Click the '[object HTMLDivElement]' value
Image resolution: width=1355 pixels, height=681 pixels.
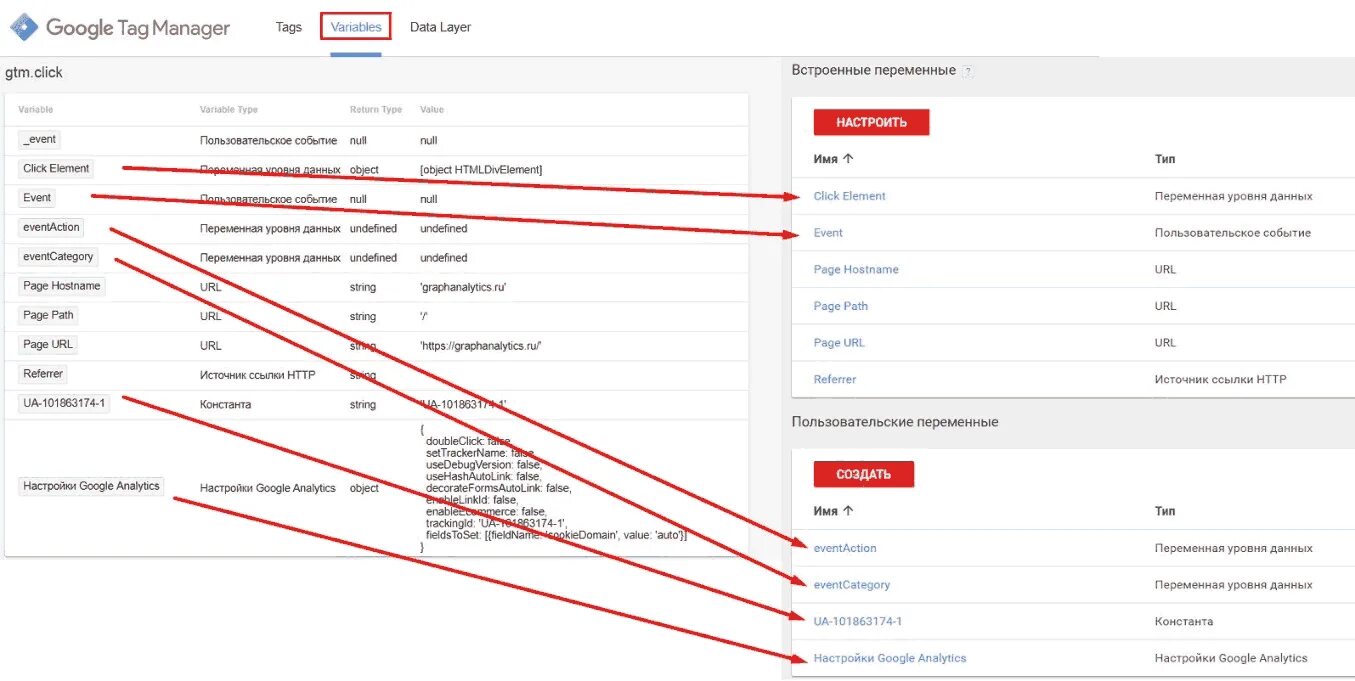[x=481, y=170]
